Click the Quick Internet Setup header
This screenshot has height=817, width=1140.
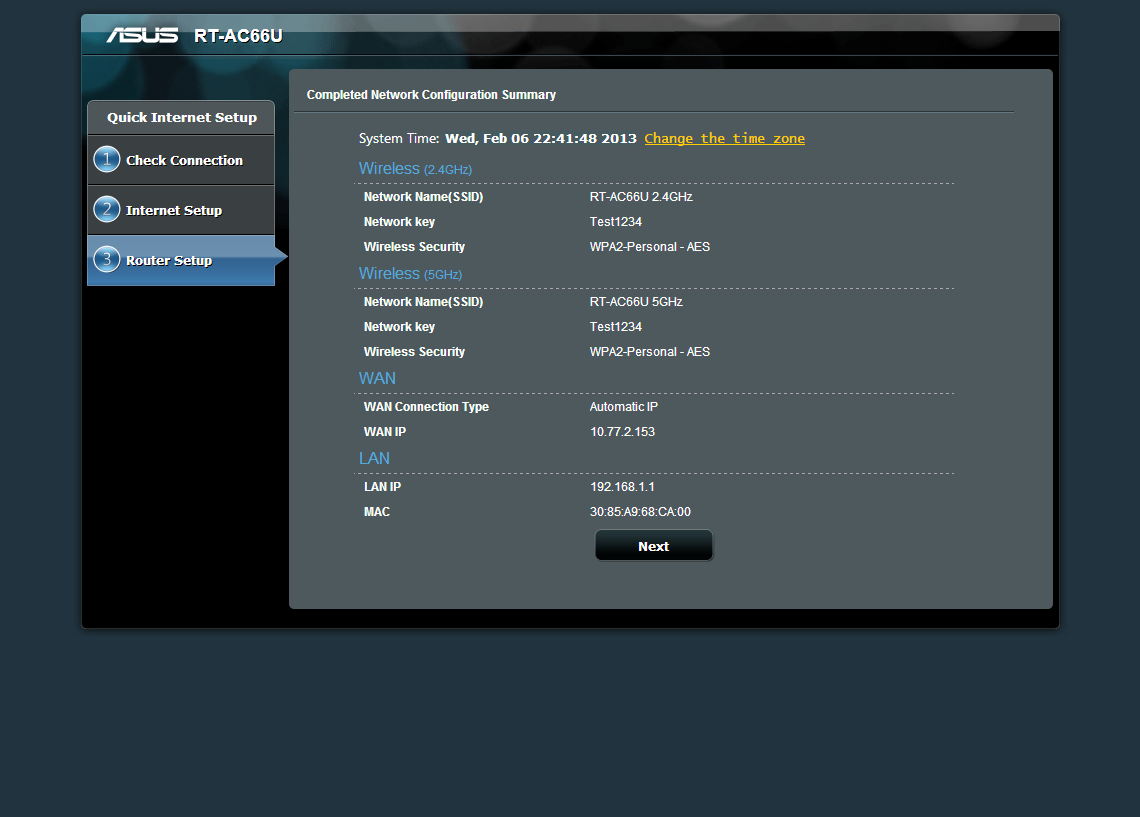click(181, 117)
